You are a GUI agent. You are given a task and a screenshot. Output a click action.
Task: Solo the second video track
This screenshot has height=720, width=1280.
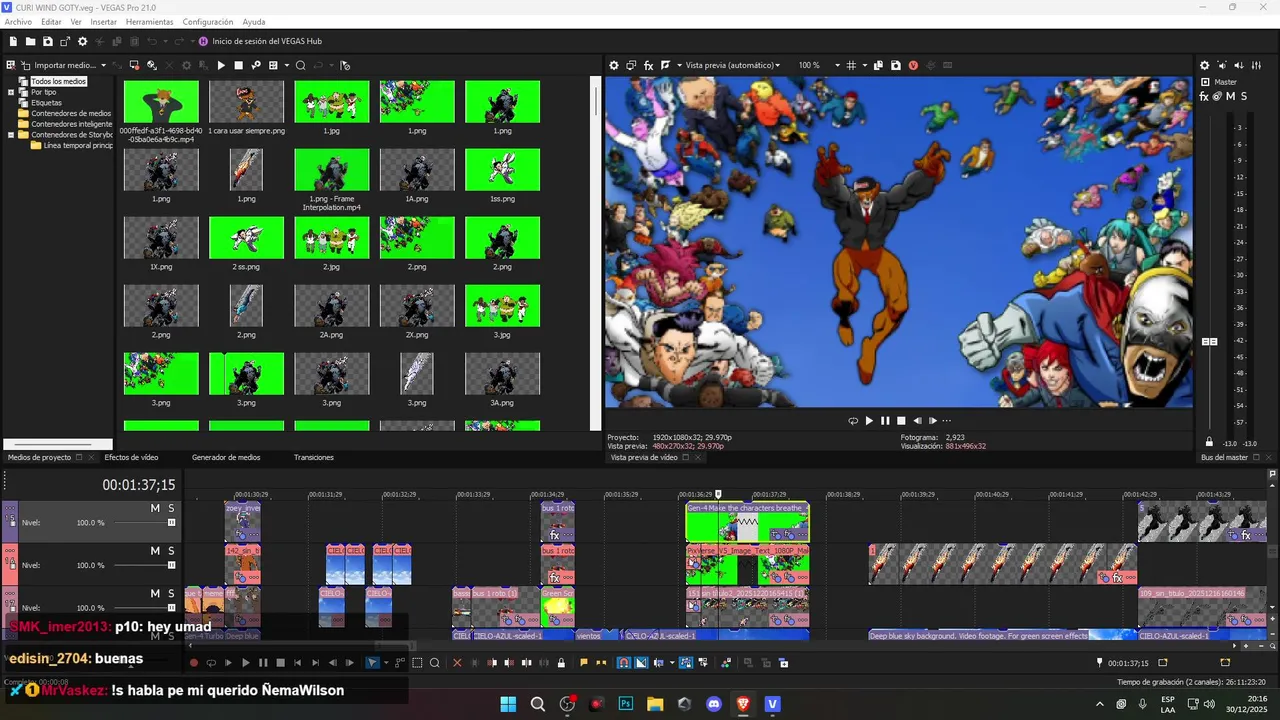coord(171,551)
